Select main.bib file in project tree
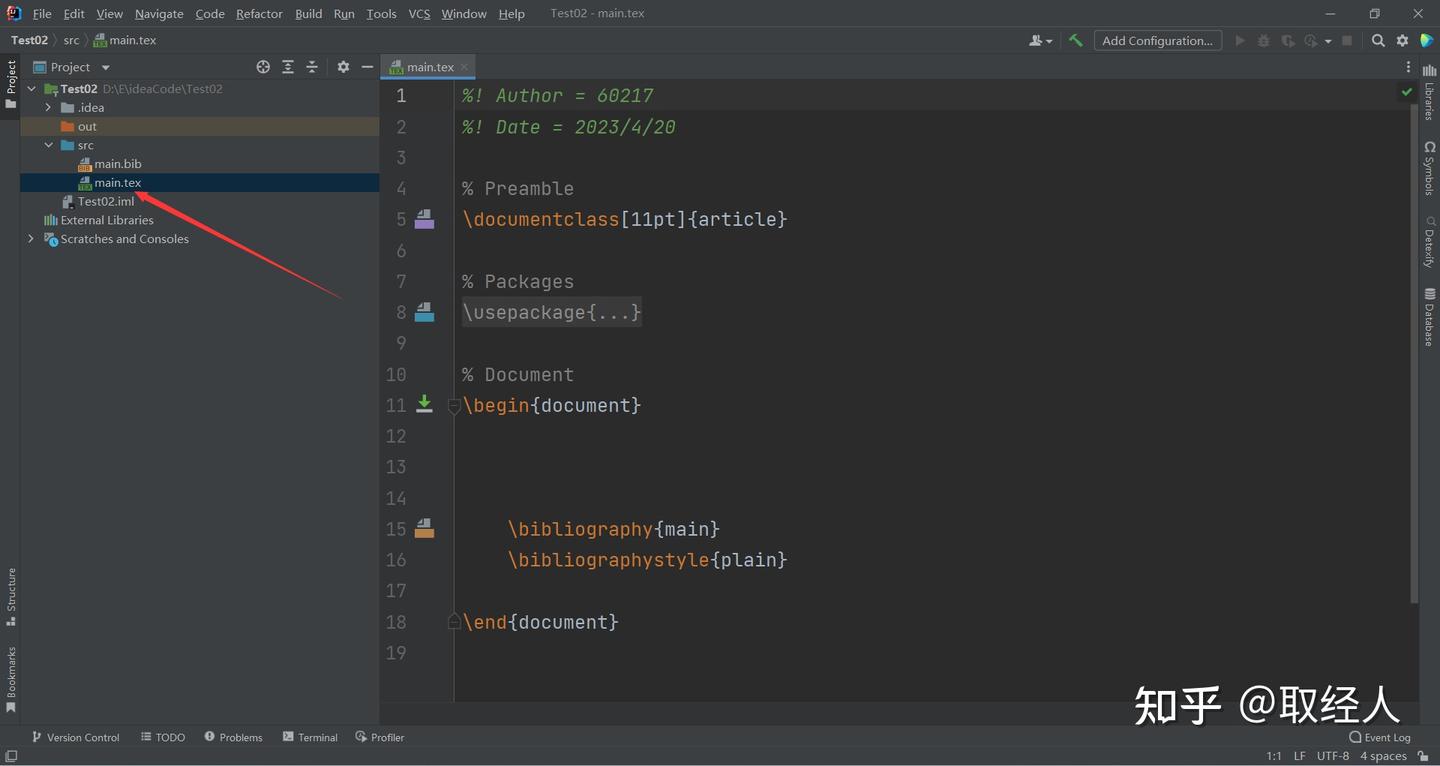The width and height of the screenshot is (1440, 766). click(x=117, y=164)
